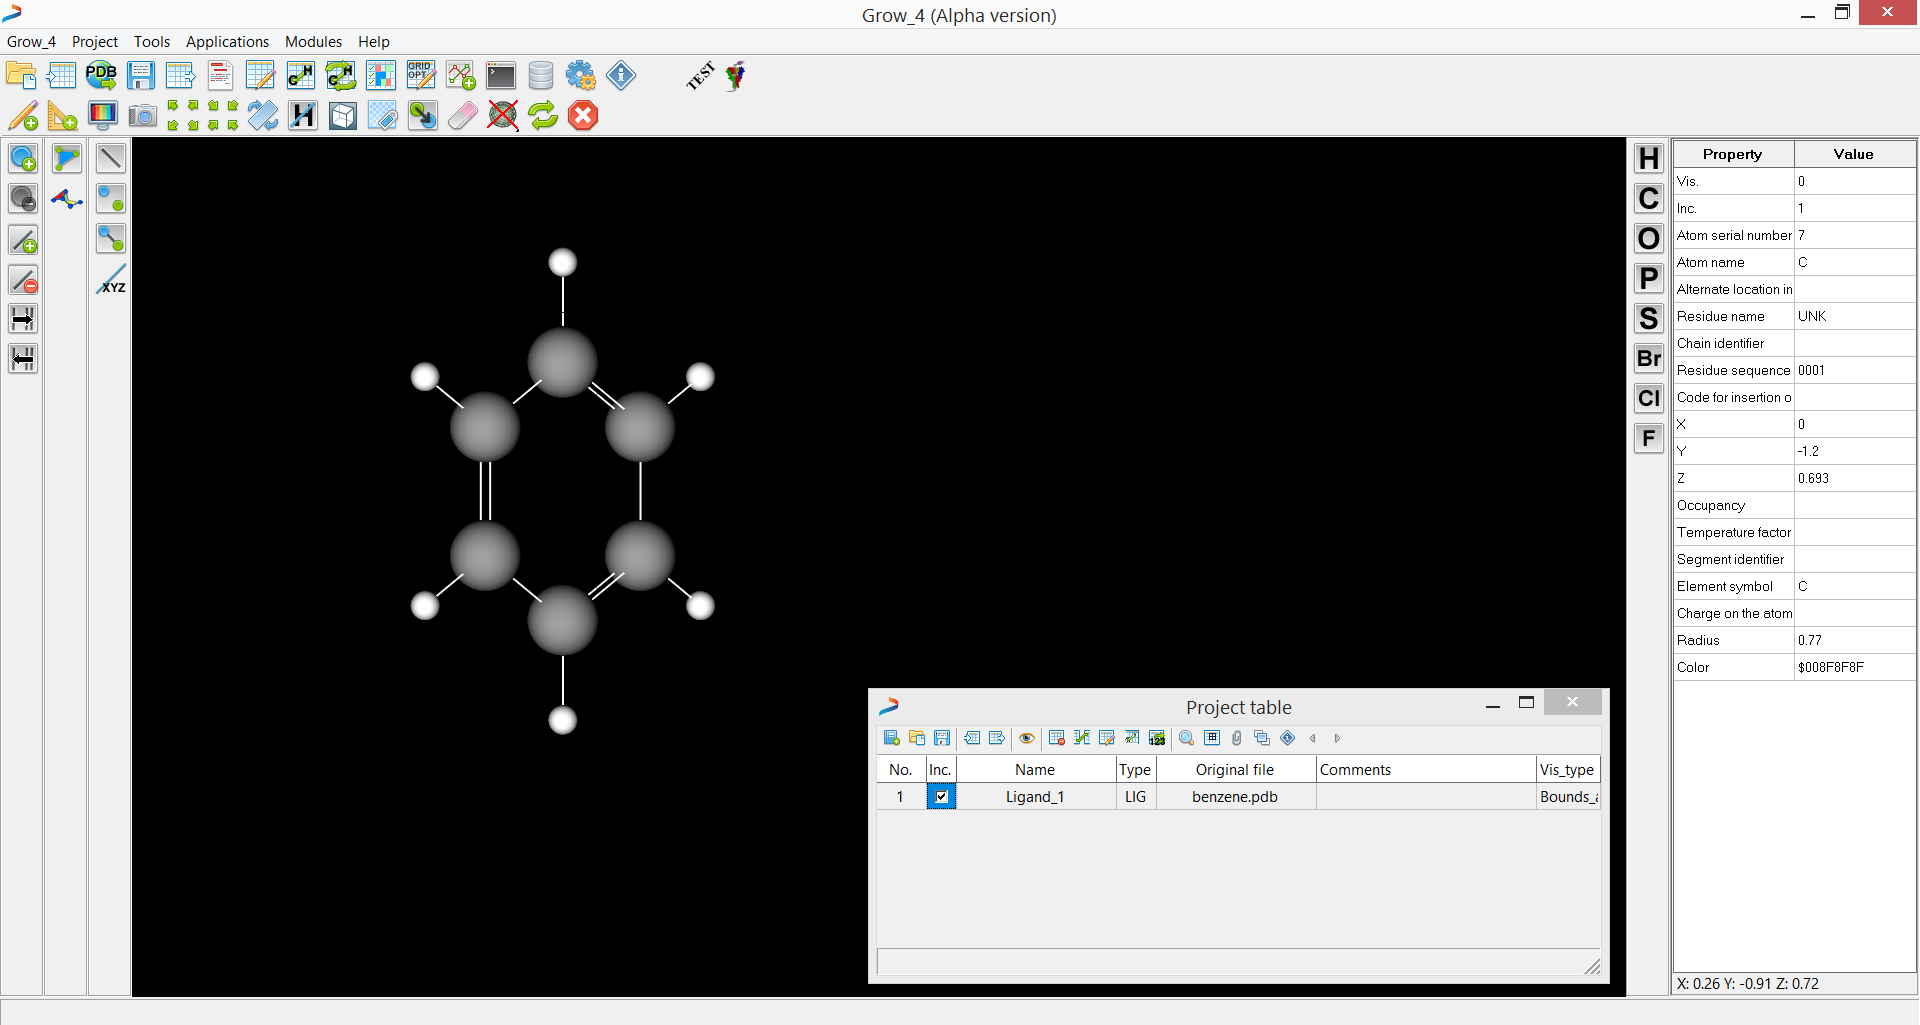The height and width of the screenshot is (1025, 1920).
Task: Click the Color value $008F8F8F cell
Action: click(1855, 667)
